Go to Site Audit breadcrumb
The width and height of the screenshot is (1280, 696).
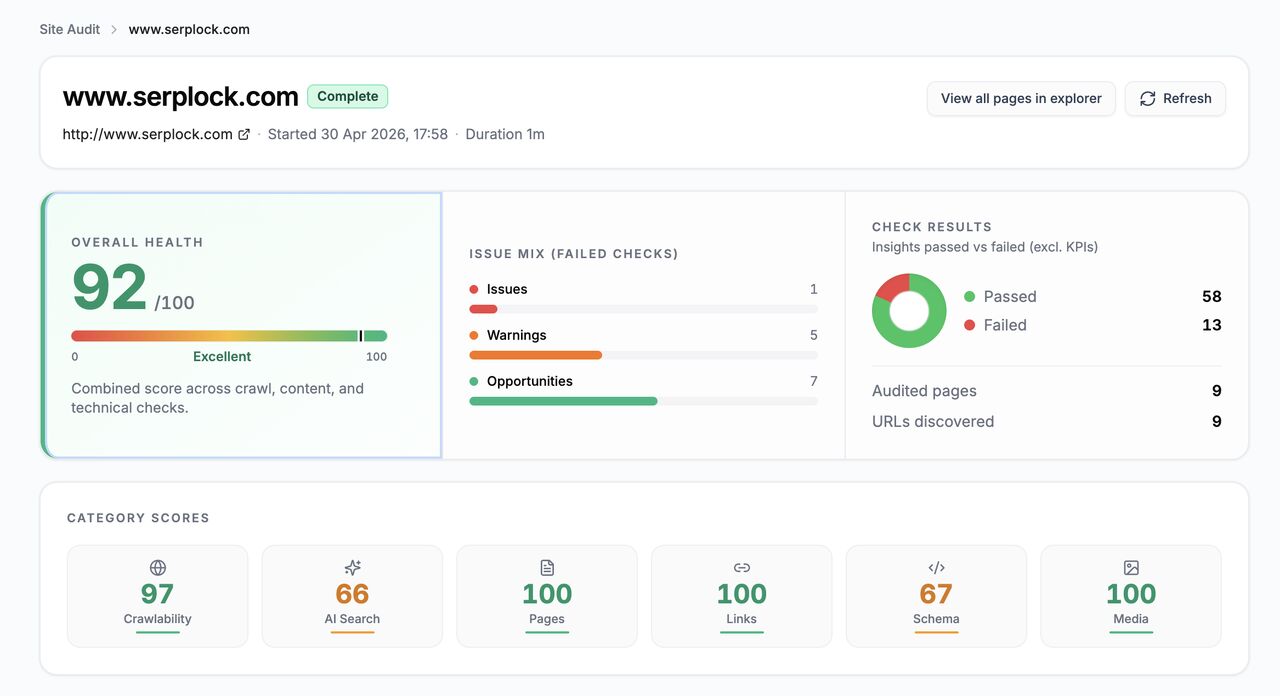click(70, 29)
